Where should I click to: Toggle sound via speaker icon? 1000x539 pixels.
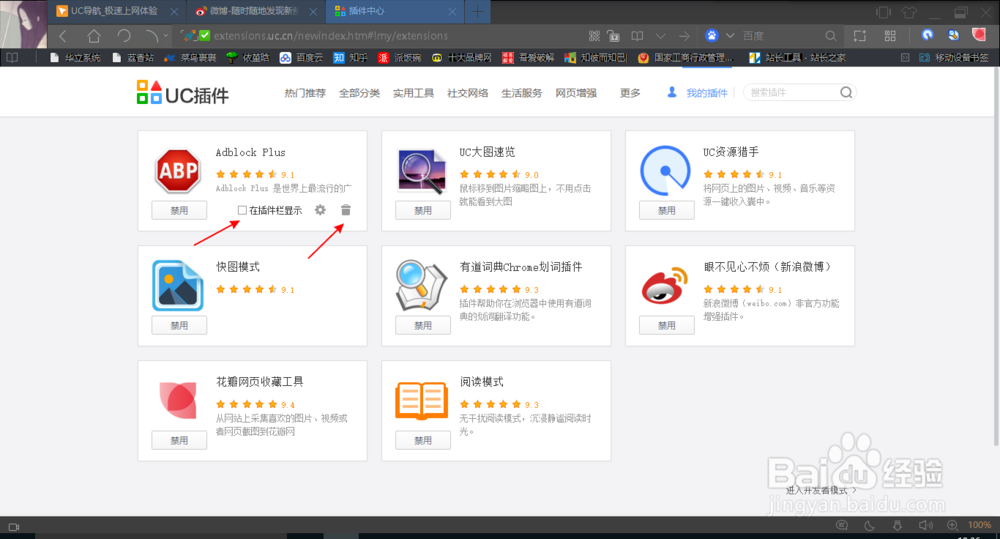[x=925, y=526]
